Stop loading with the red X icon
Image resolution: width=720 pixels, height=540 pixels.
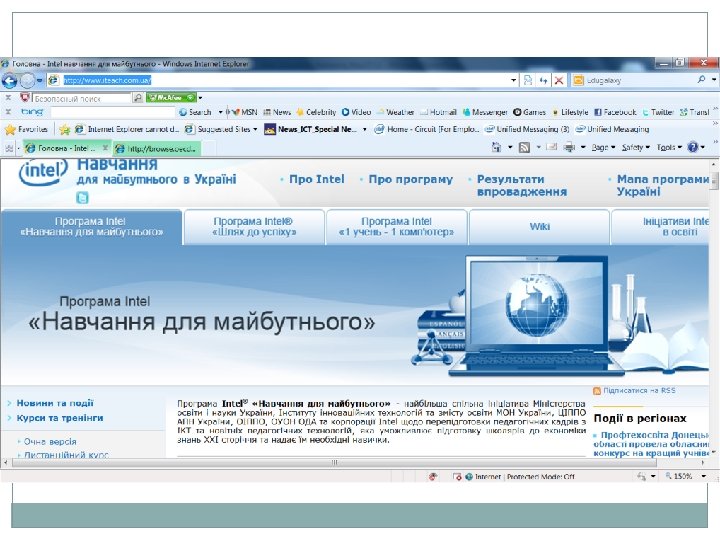(x=559, y=80)
